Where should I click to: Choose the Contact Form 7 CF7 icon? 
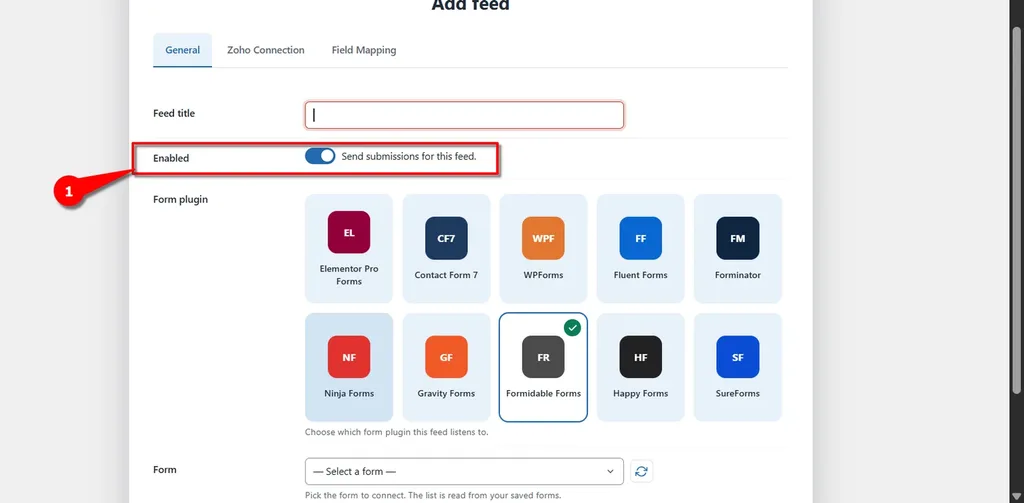pyautogui.click(x=446, y=238)
